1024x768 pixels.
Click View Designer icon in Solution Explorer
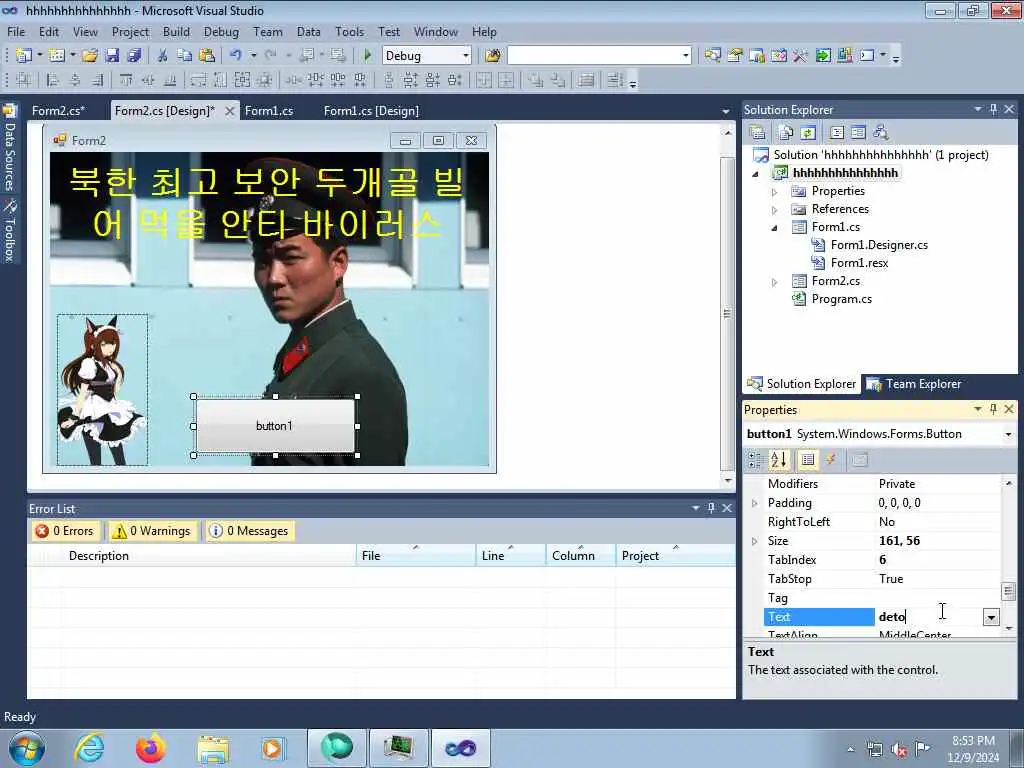pos(858,133)
